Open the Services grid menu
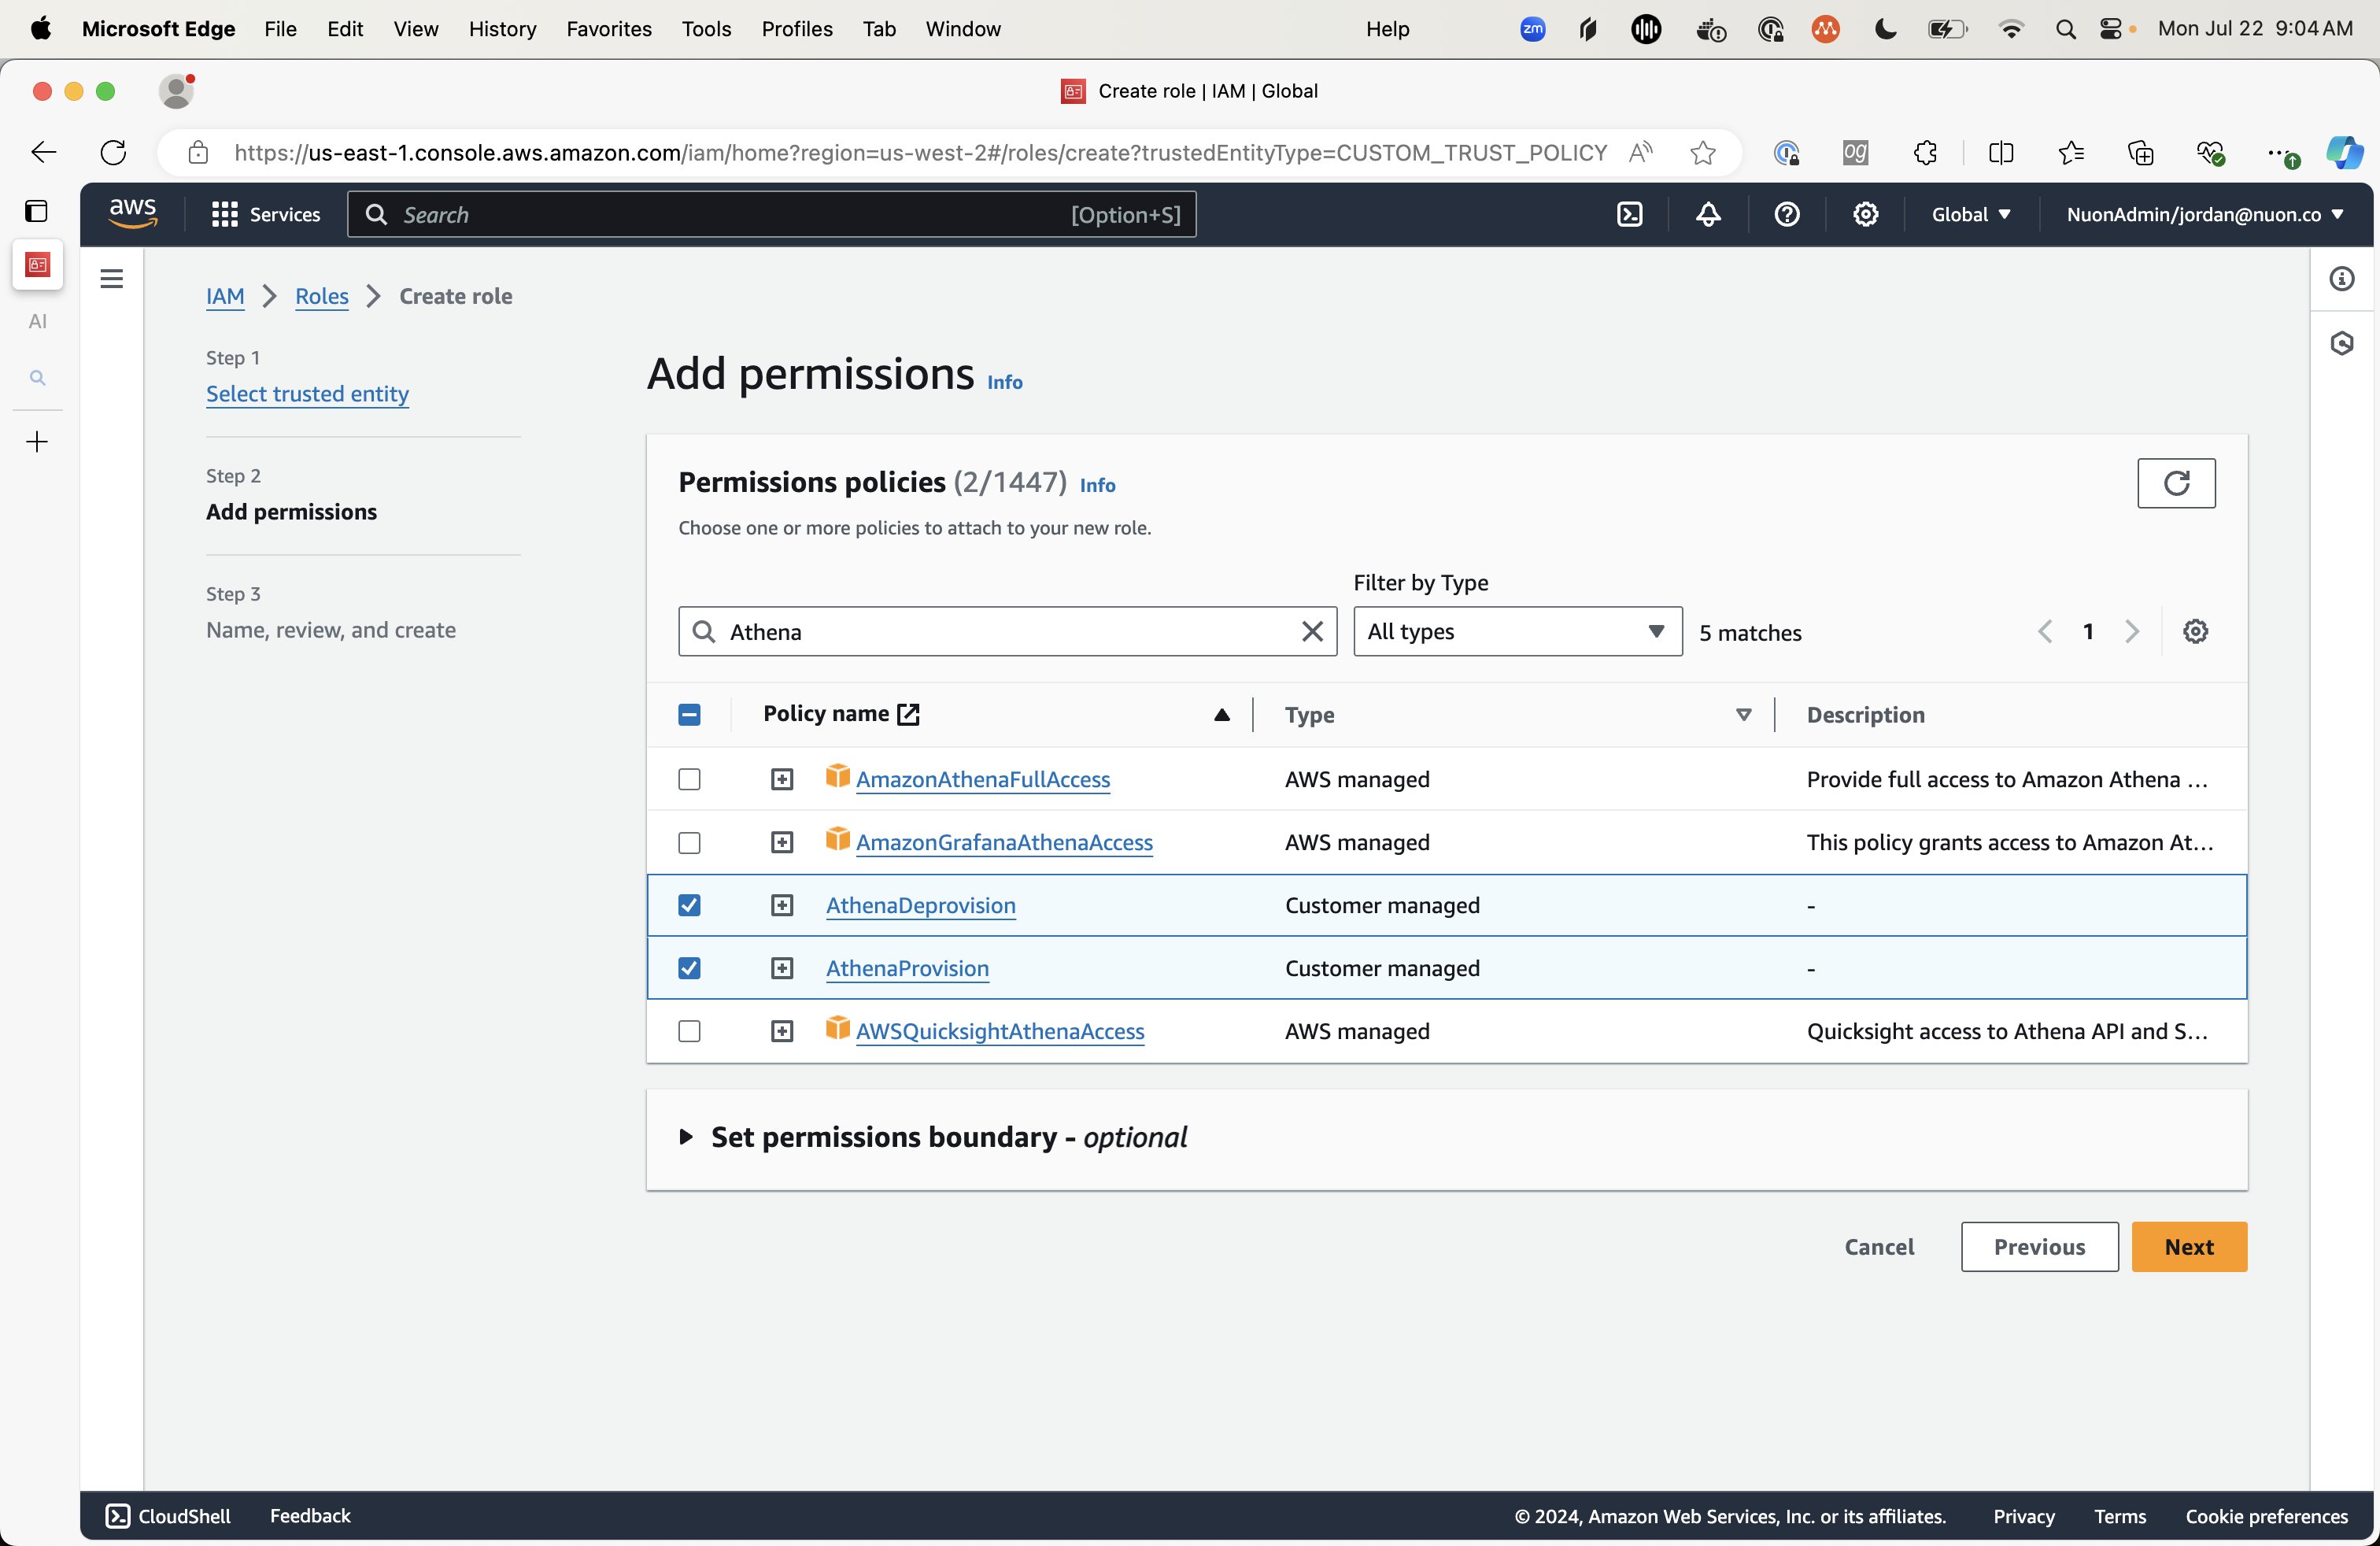The image size is (2380, 1546). pyautogui.click(x=265, y=214)
